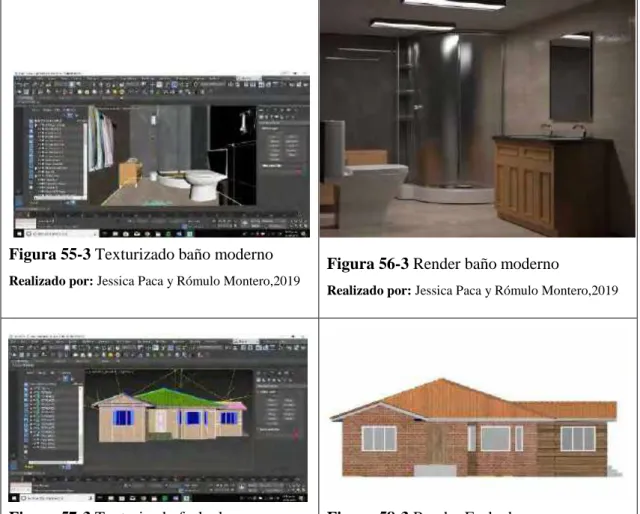Click 'Realizado por' credit under Figura 56-3
640x514 pixels.
pyautogui.click(x=473, y=290)
